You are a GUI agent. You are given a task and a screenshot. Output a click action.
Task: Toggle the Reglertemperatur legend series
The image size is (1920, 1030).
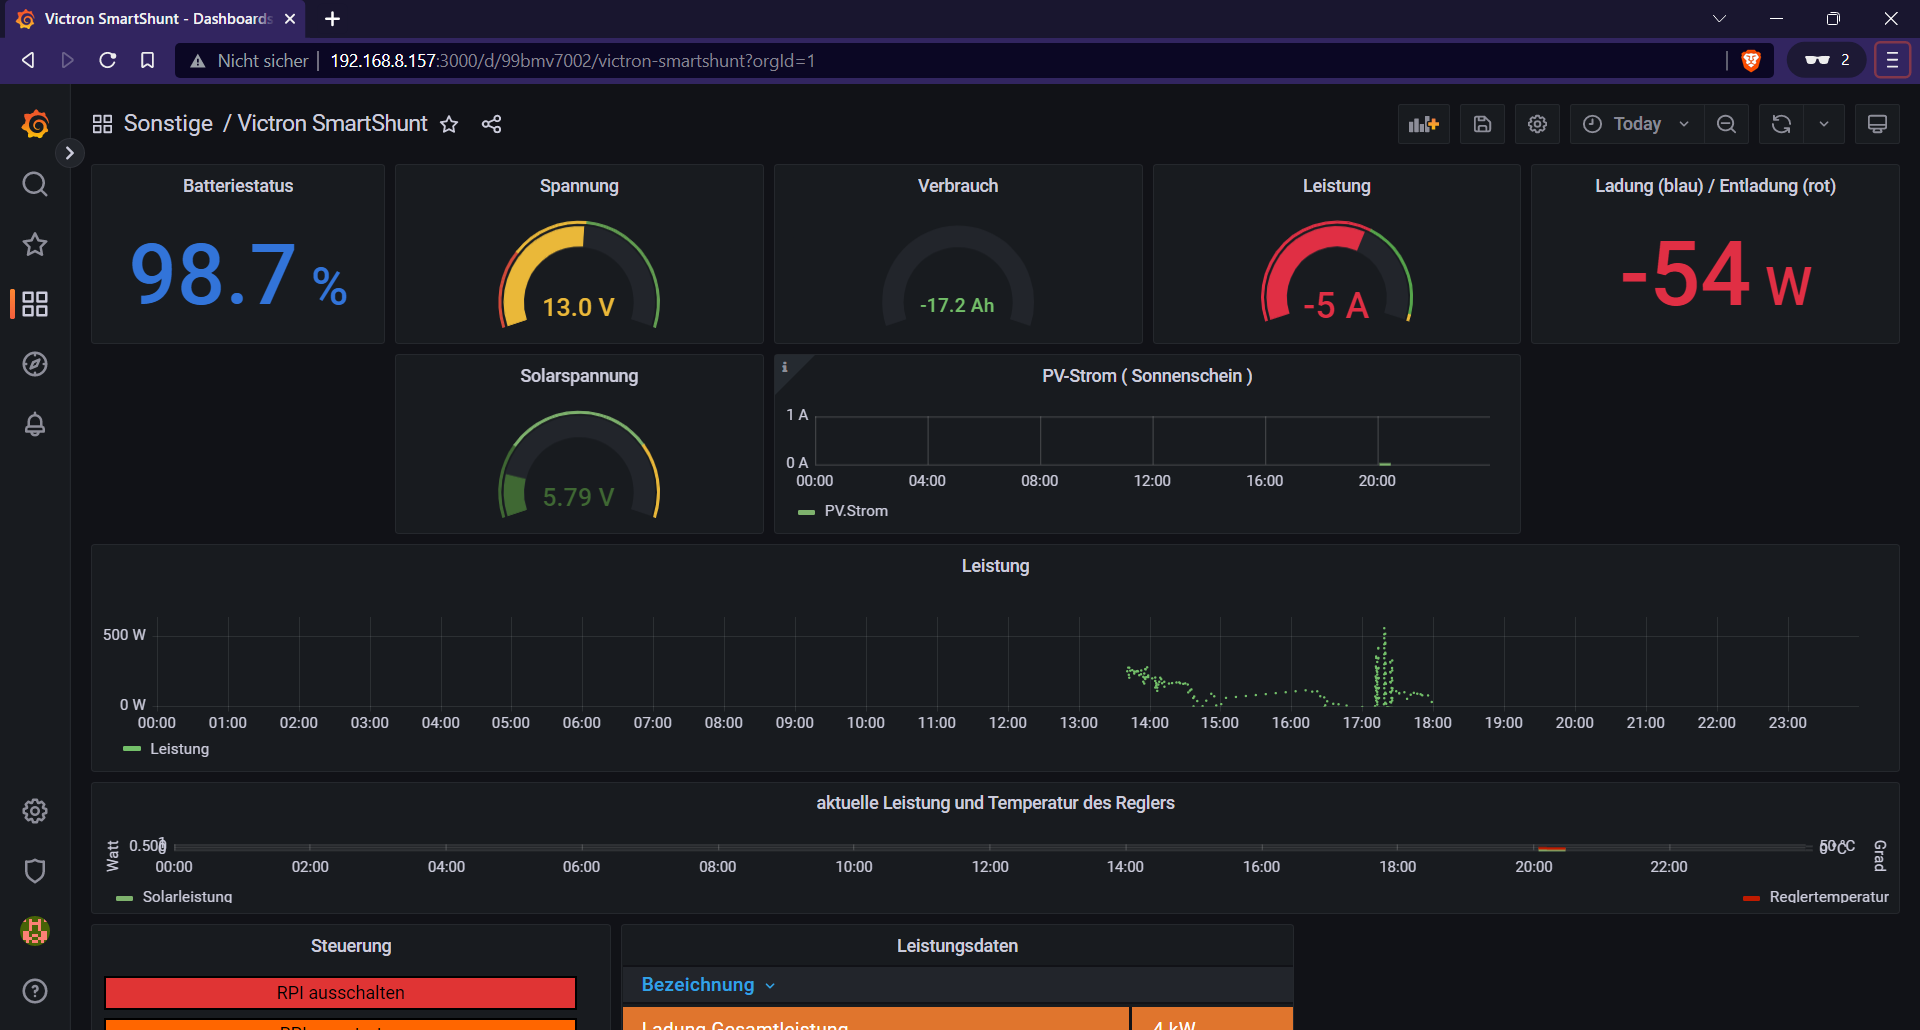pyautogui.click(x=1828, y=897)
